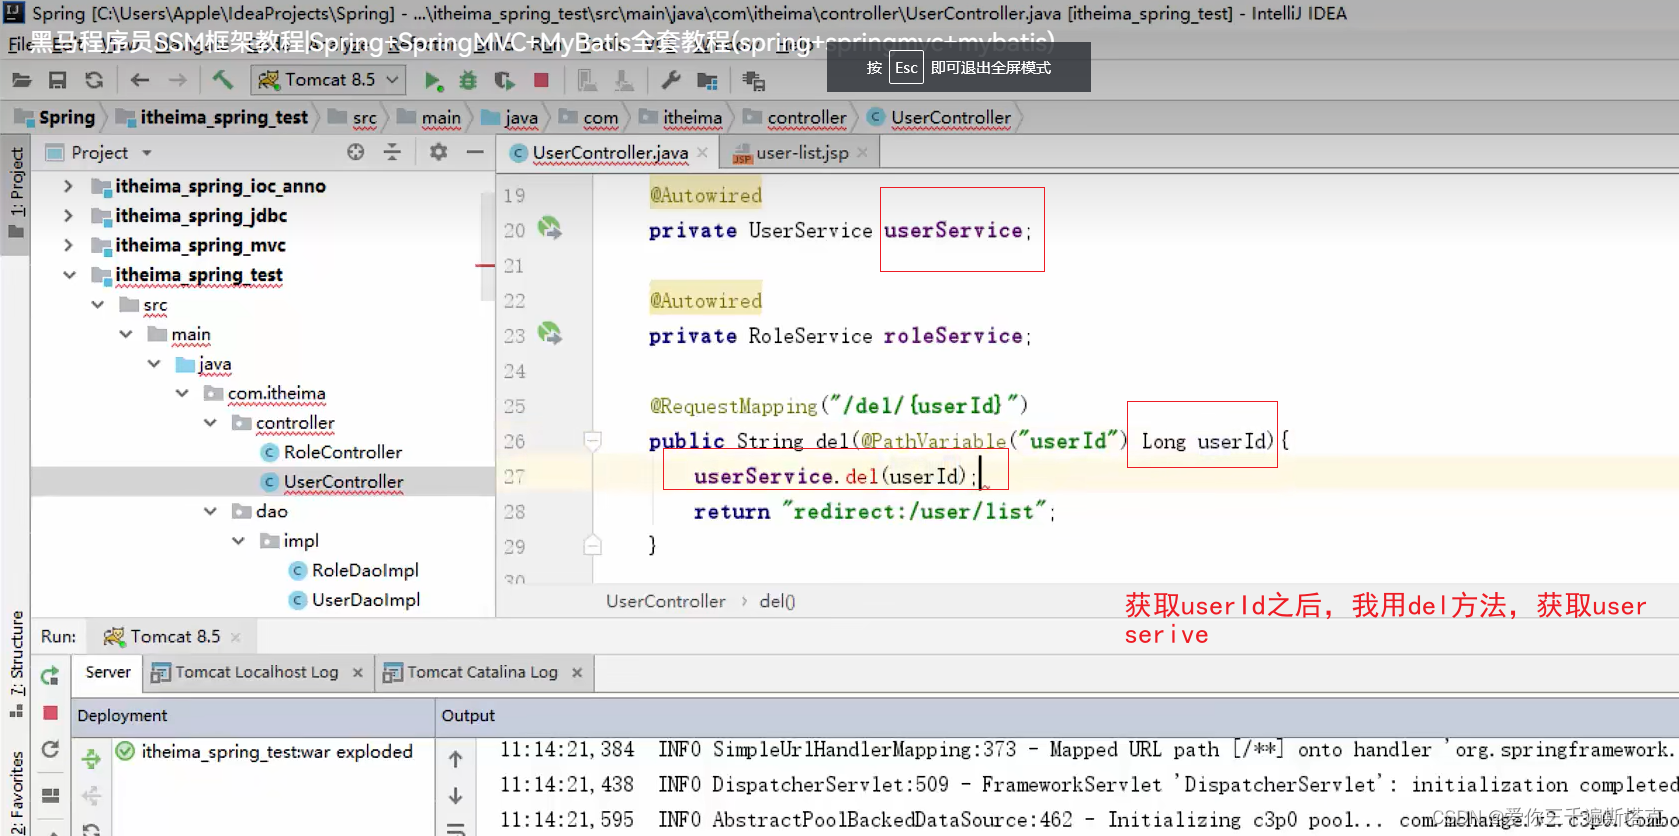This screenshot has width=1679, height=836.
Task: Expand the itheima_spring_ioc_anno module
Action: tap(68, 186)
